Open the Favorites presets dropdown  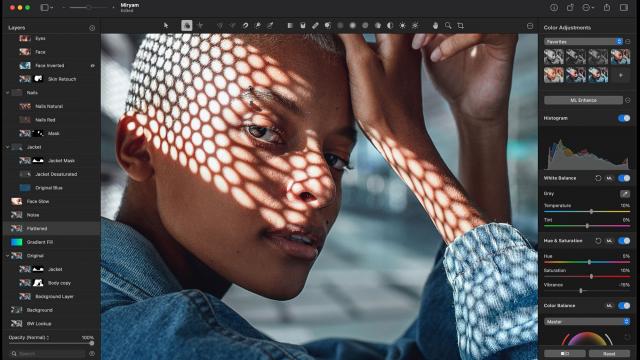[x=583, y=42]
